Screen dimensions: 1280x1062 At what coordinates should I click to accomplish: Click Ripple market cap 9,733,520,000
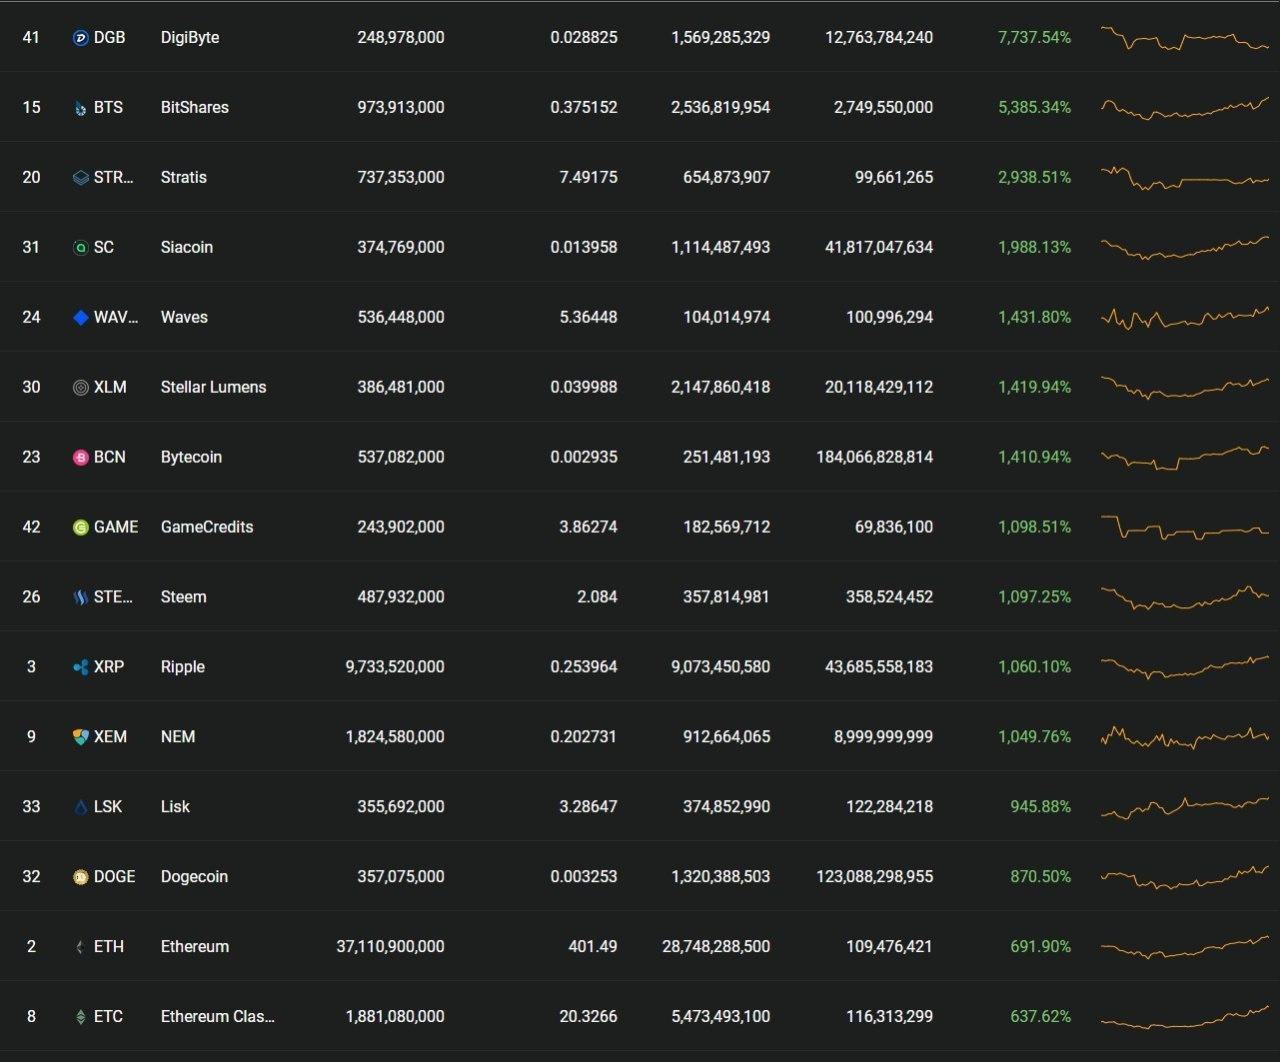(x=395, y=667)
